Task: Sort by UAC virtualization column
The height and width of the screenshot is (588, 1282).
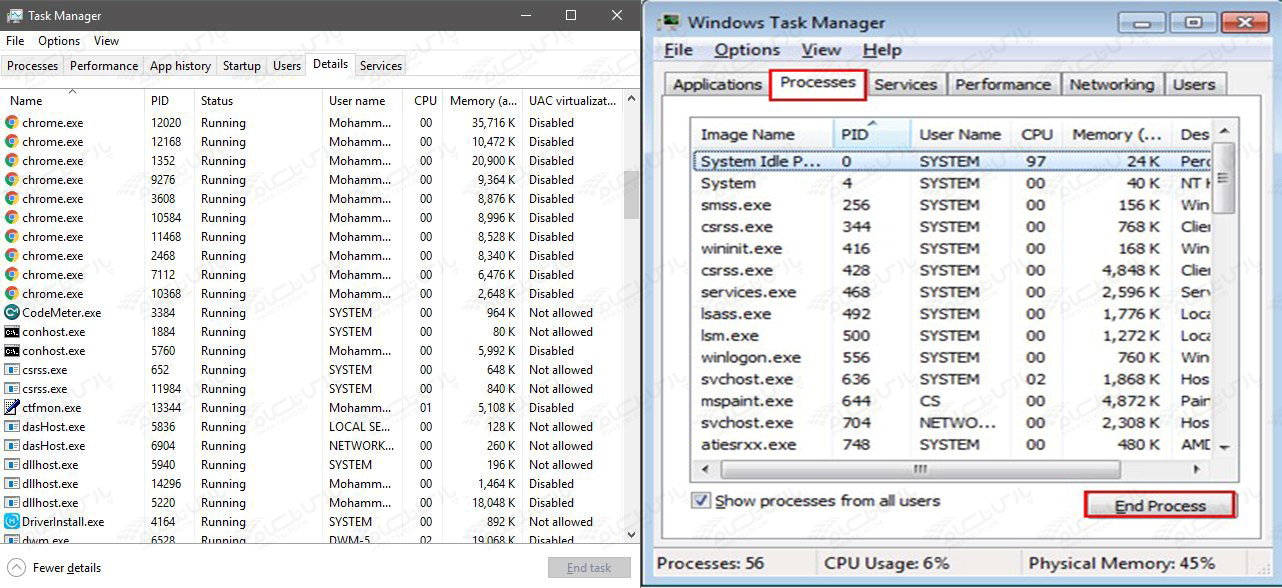Action: click(572, 100)
